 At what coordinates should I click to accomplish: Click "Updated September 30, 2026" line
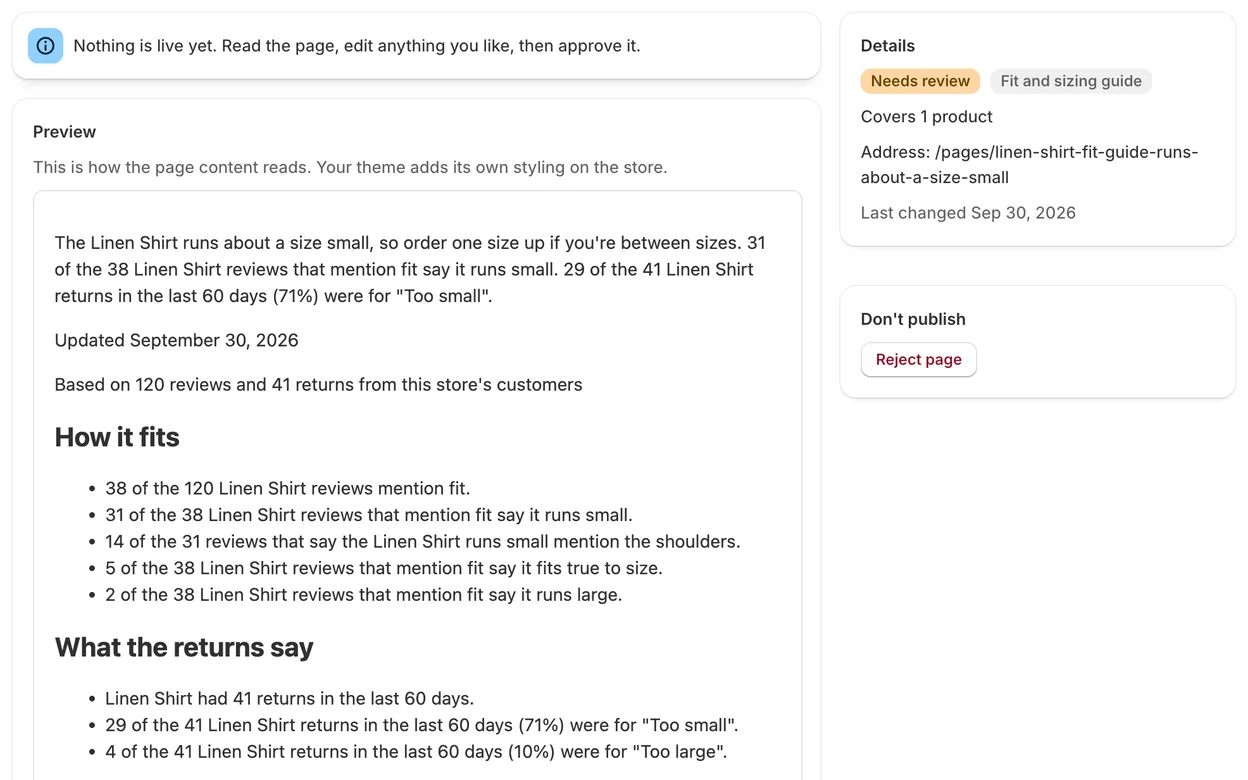coord(176,340)
